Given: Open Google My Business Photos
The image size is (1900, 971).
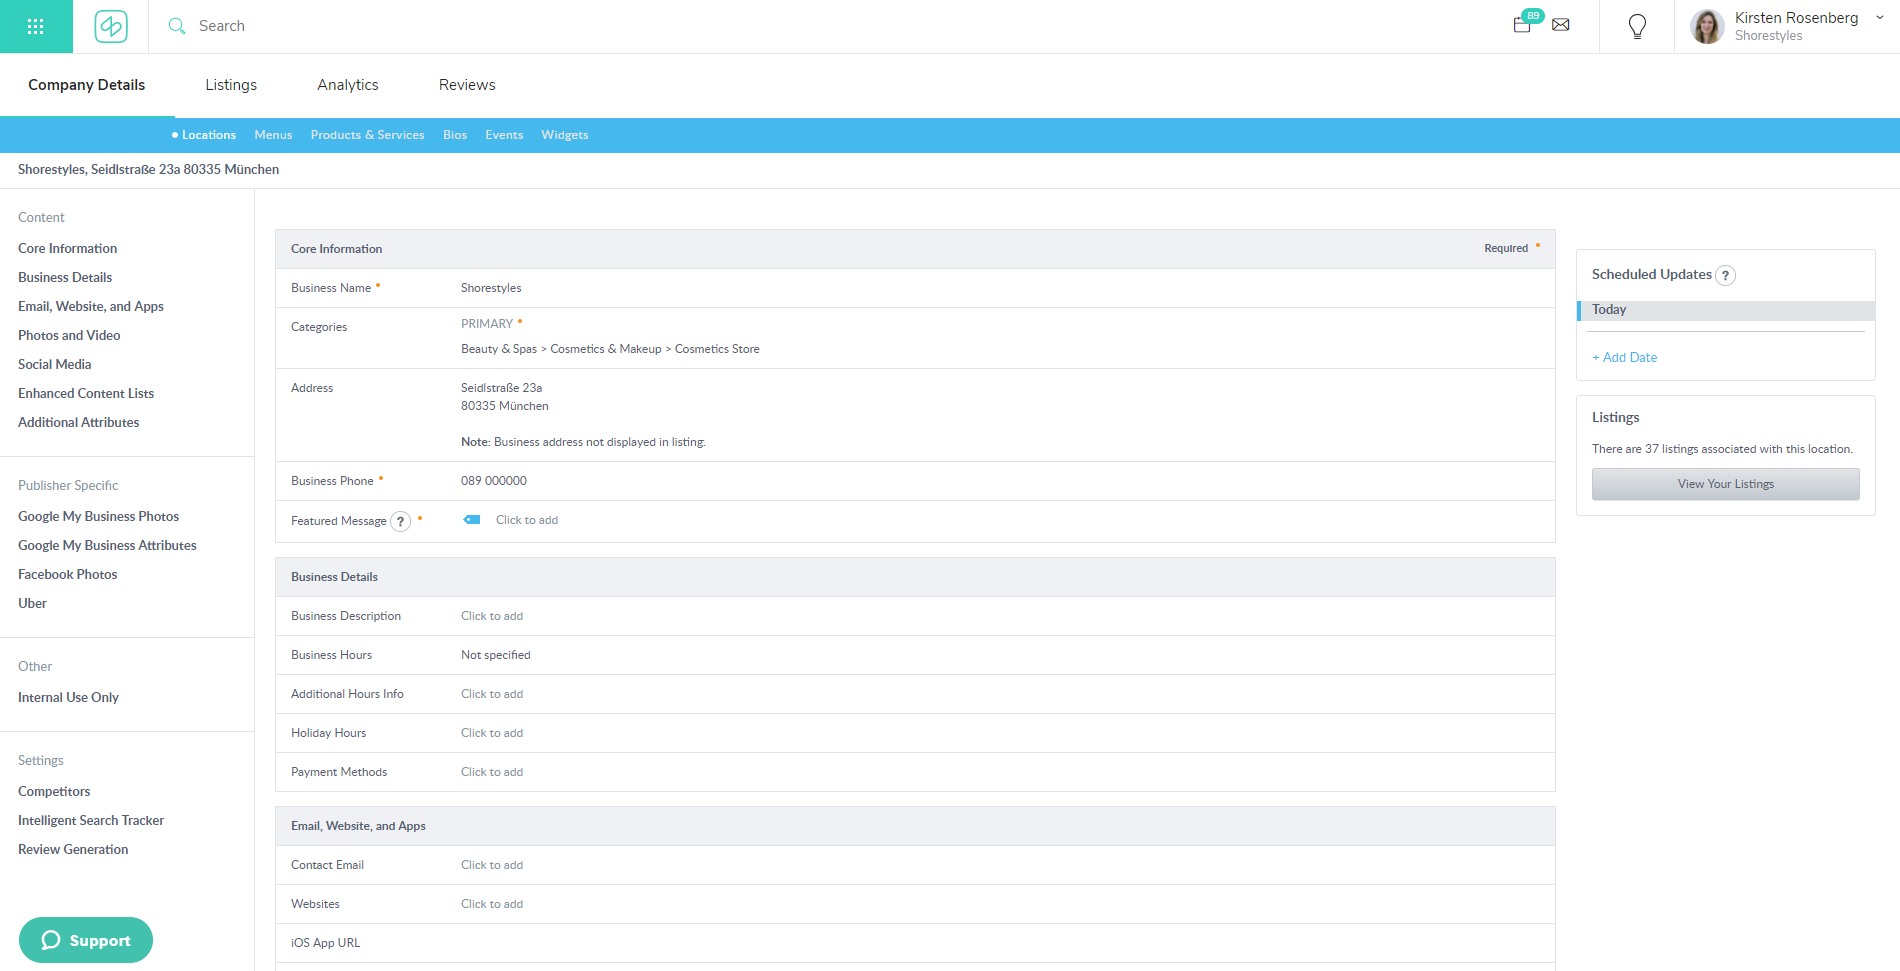Looking at the screenshot, I should point(98,516).
